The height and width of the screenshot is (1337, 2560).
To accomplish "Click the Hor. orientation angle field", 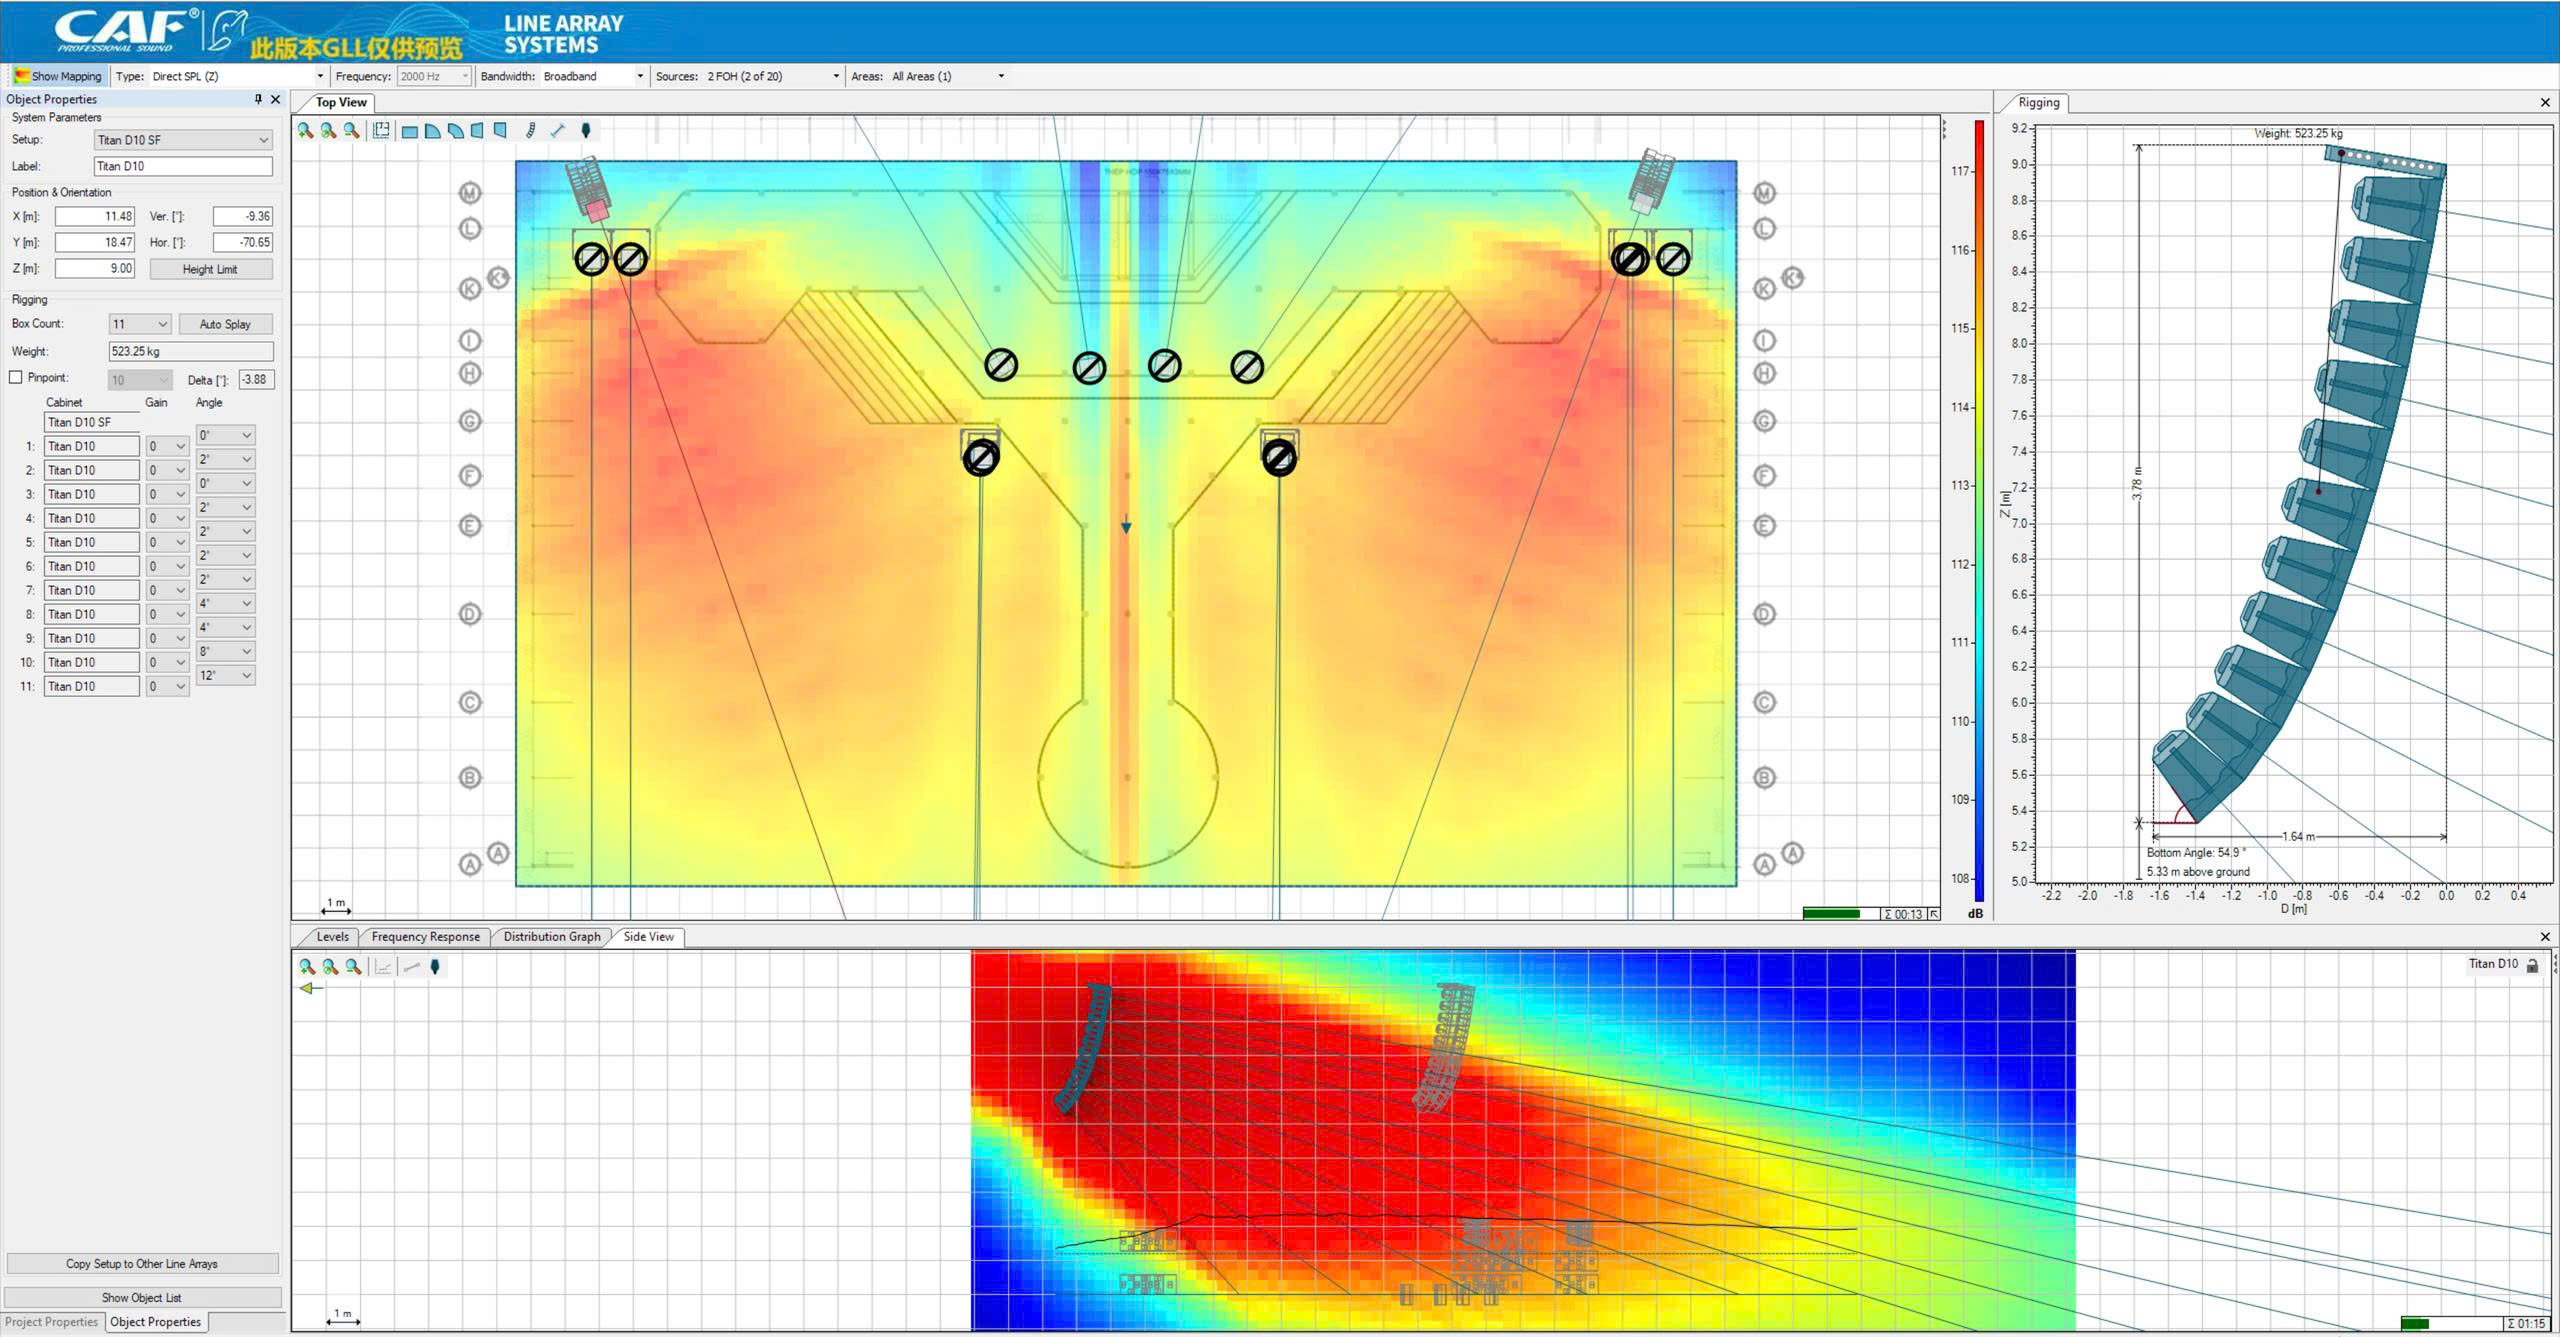I will click(x=243, y=242).
